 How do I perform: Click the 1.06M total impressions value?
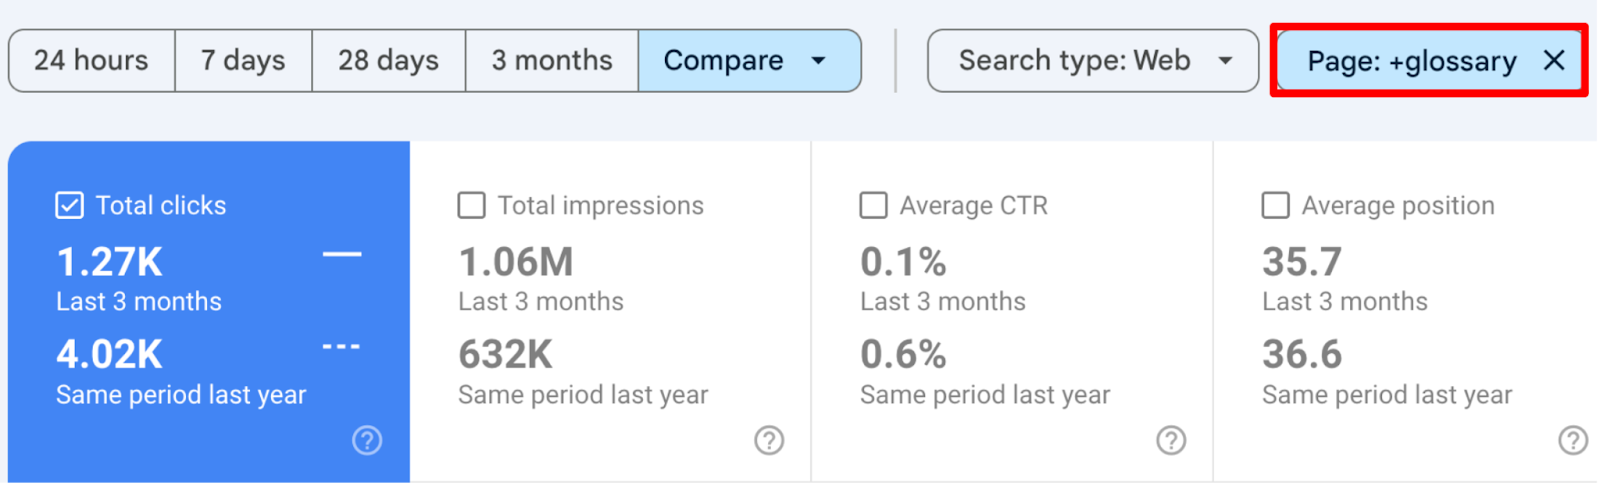click(516, 262)
